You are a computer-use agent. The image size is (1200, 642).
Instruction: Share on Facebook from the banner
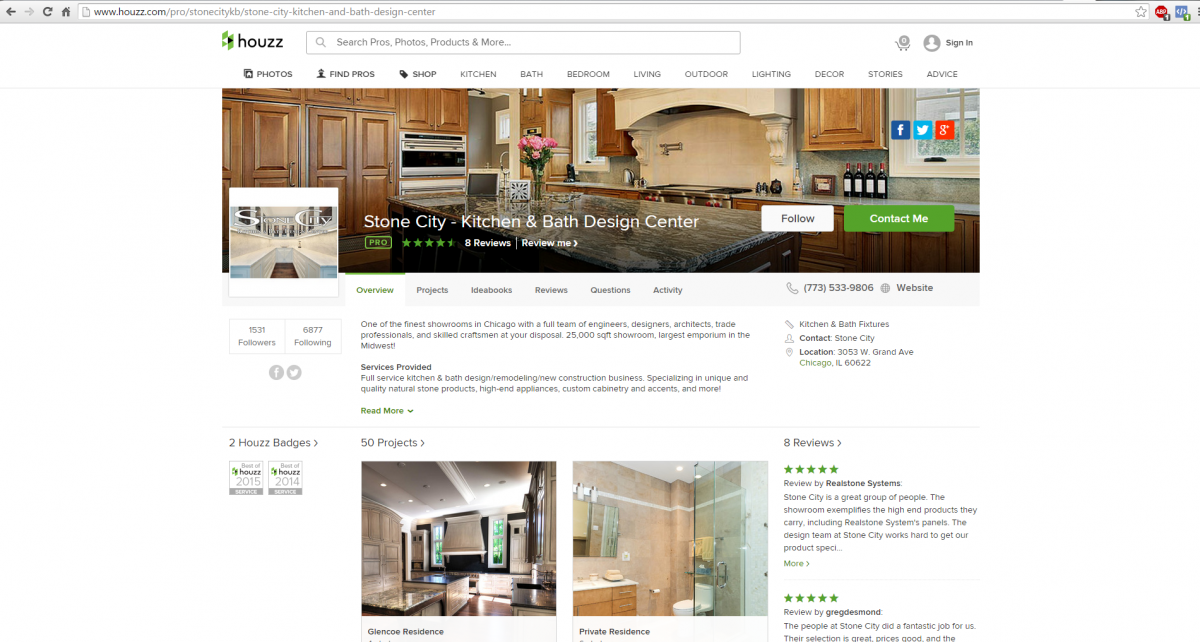point(901,130)
